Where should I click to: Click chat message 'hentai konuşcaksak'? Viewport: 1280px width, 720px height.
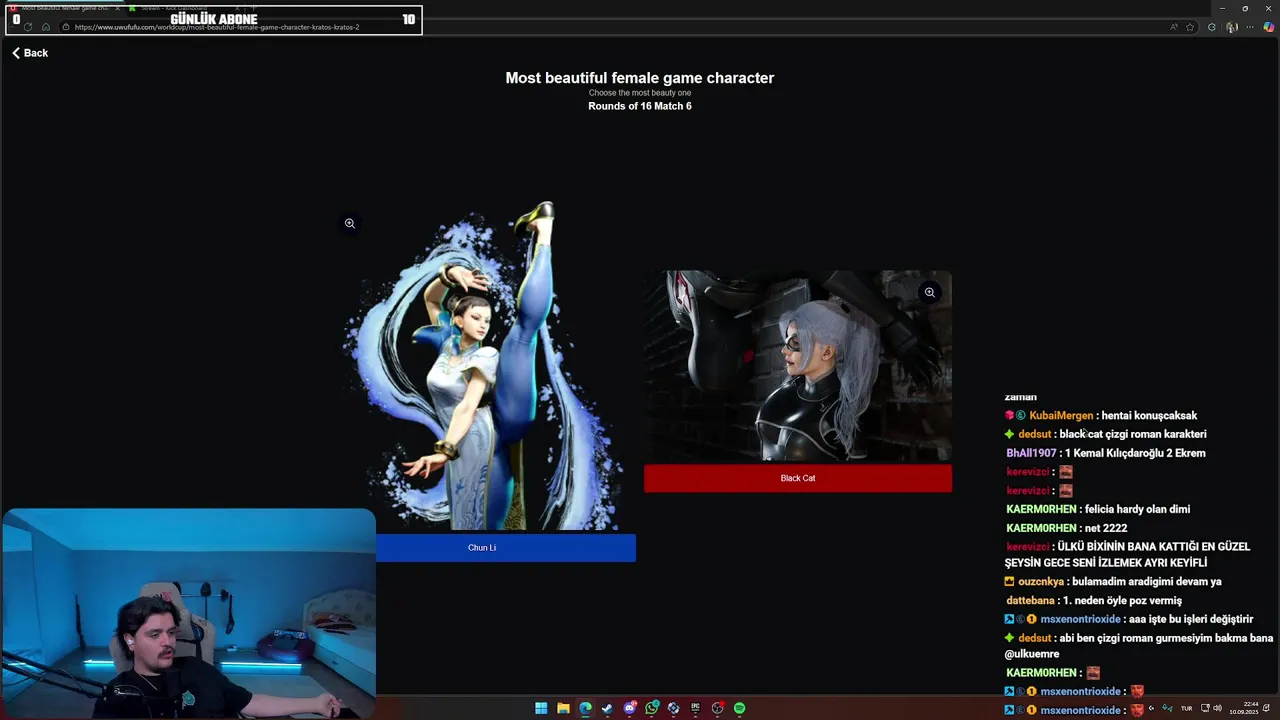[1149, 416]
